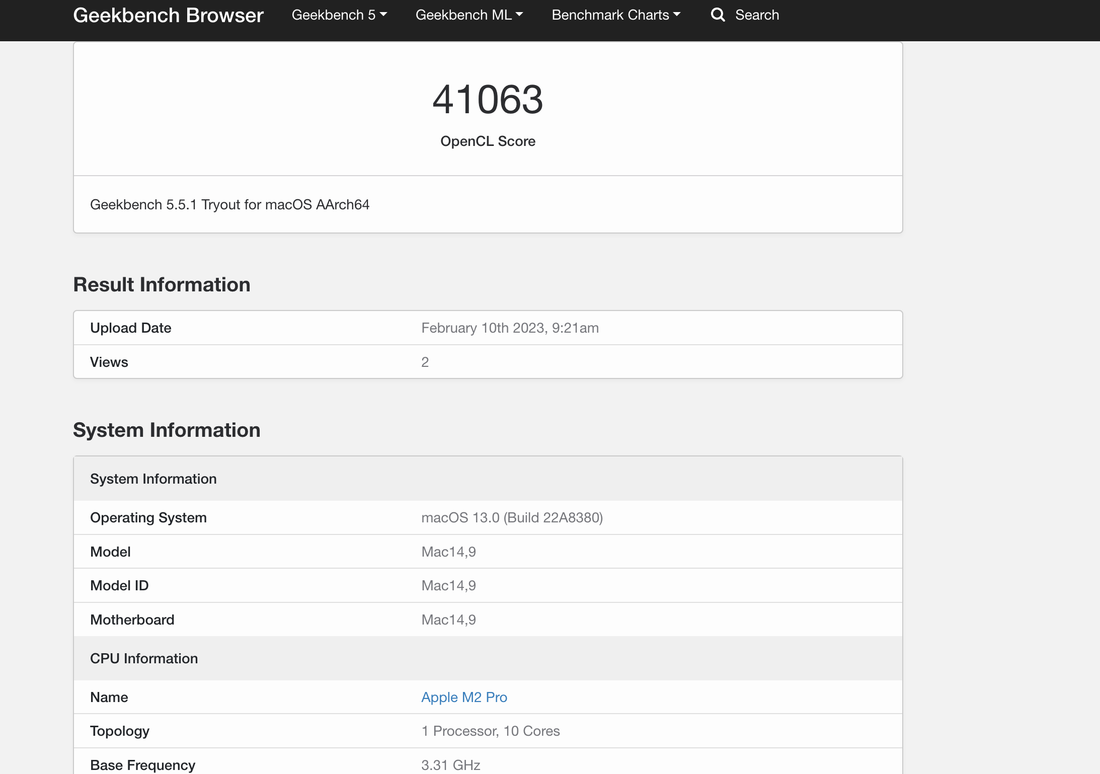Click the CPU Information section header
This screenshot has width=1100, height=774.
pyautogui.click(x=144, y=658)
